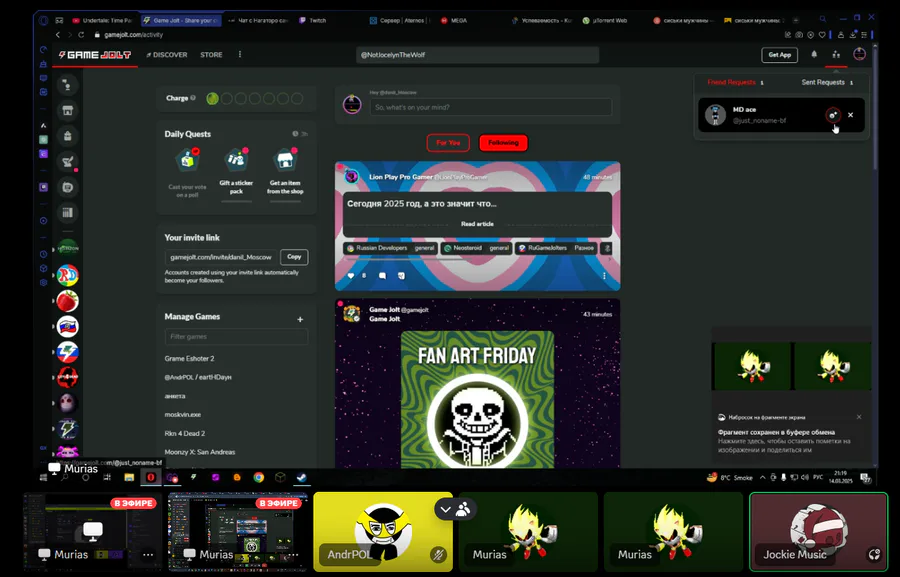Place a sticker on Lion Play Pro Gamer post

(x=401, y=276)
